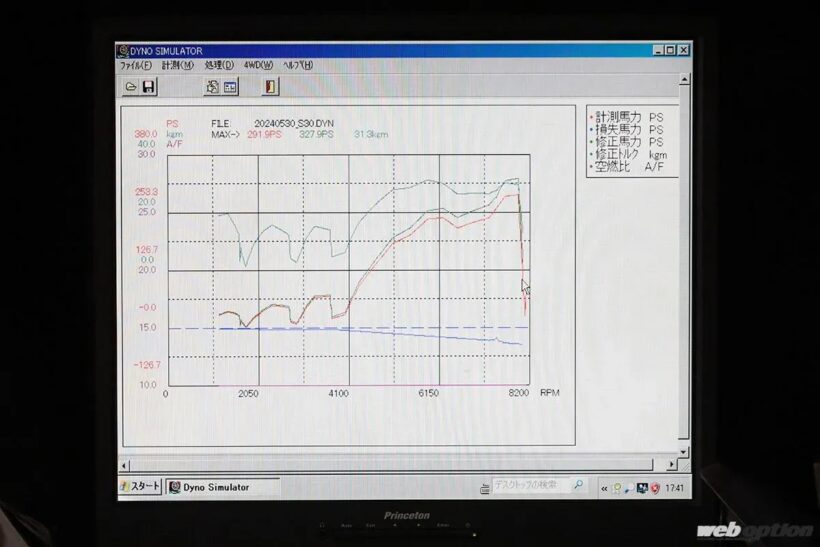Open the ファイル(F) menu
This screenshot has width=820, height=547.
tap(136, 65)
